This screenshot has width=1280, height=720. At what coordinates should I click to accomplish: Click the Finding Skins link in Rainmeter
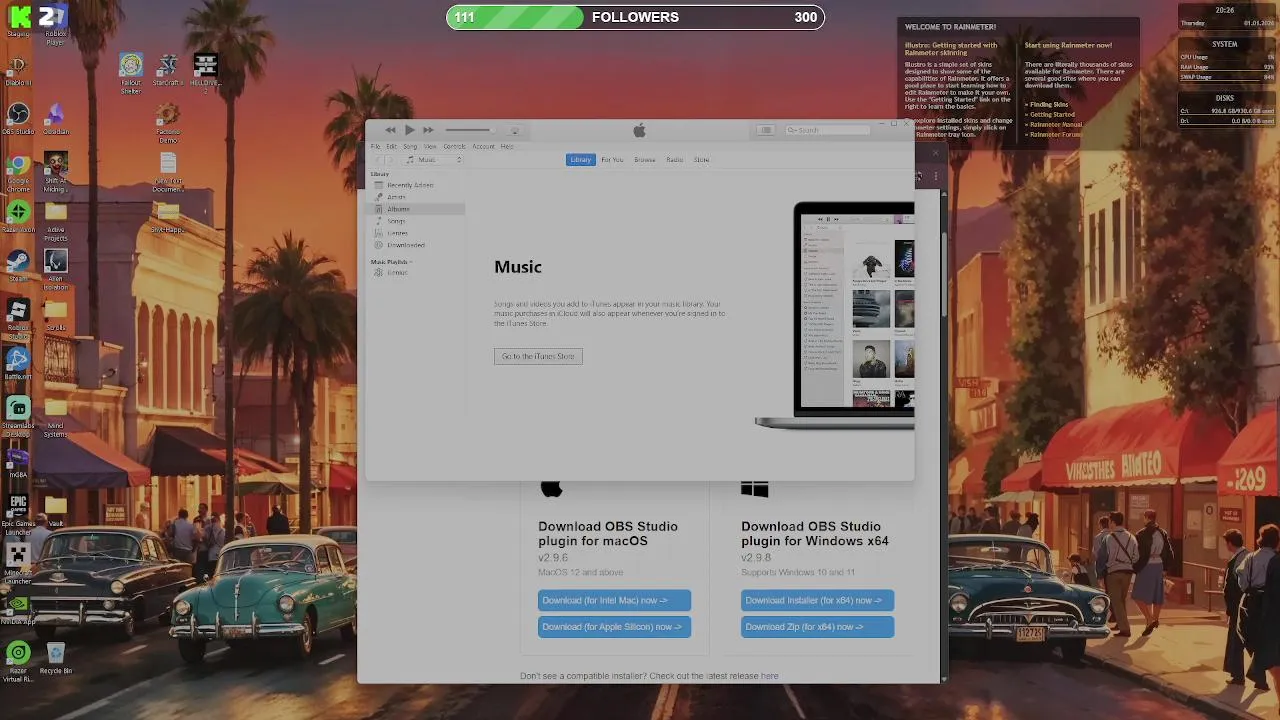pos(1049,105)
